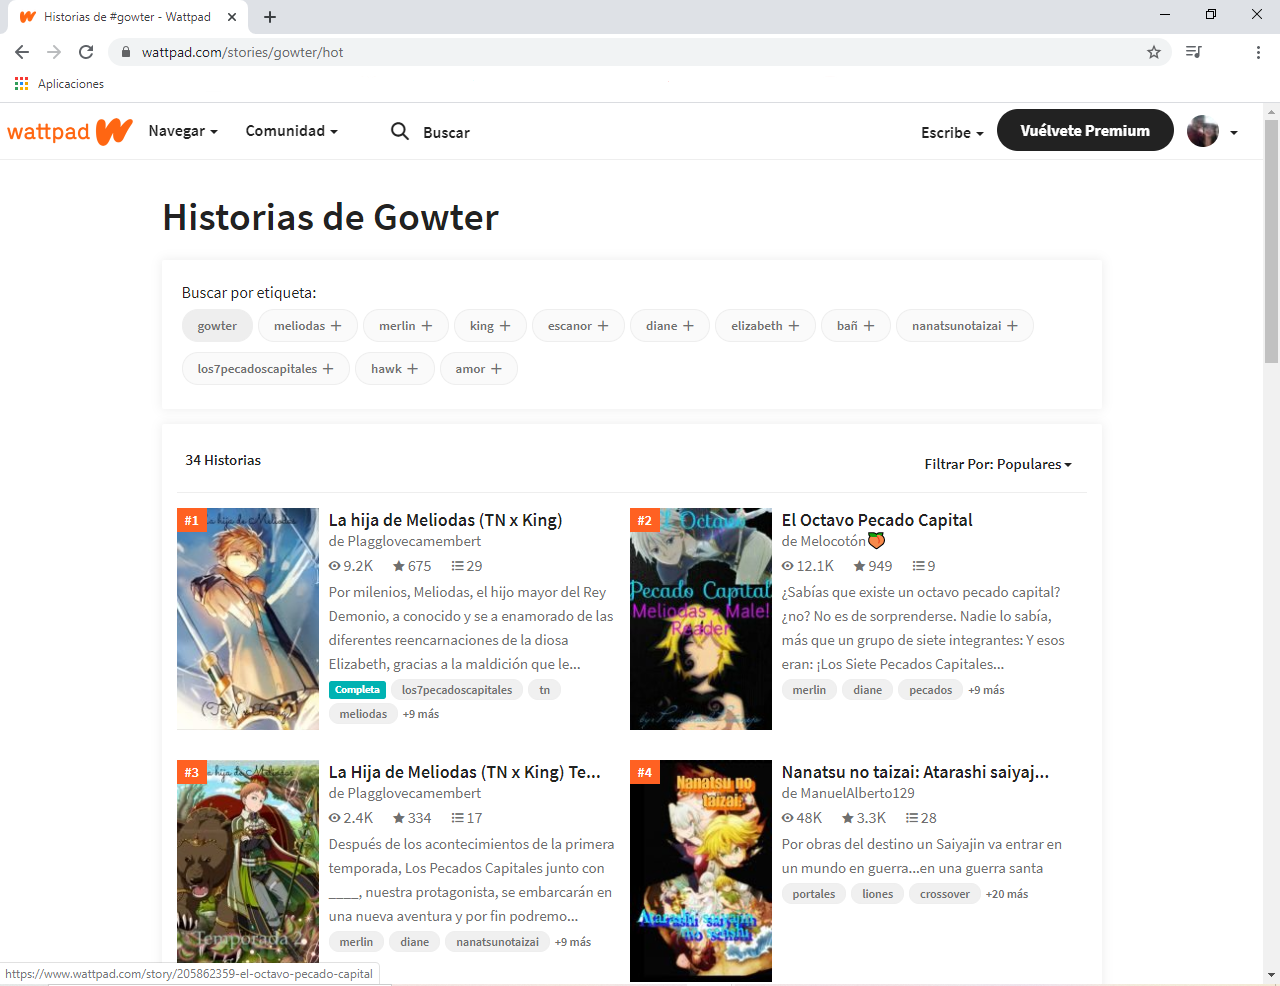Viewport: 1280px width, 986px height.
Task: Add escanor tag filter
Action: click(x=578, y=326)
